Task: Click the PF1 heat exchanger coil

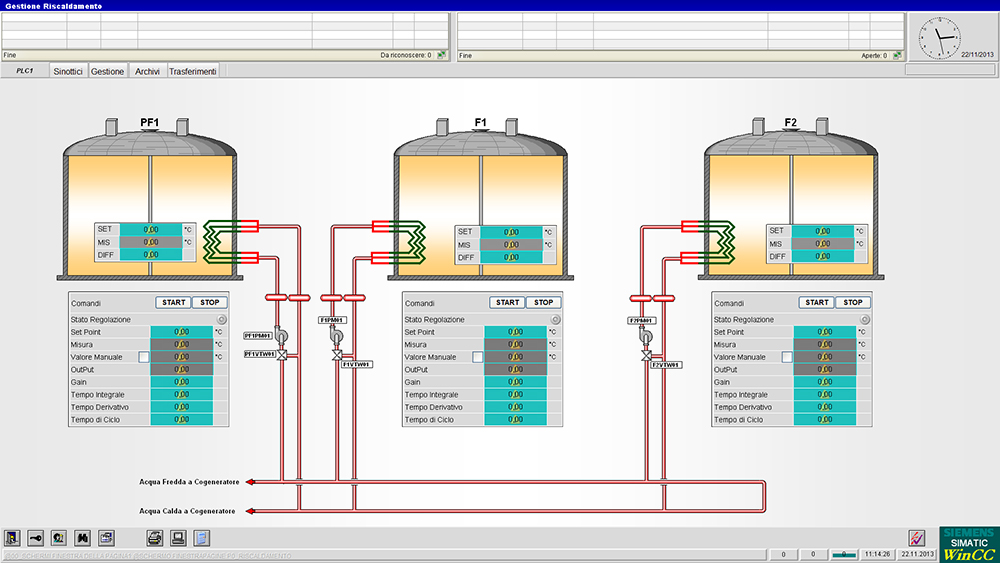Action: (222, 242)
